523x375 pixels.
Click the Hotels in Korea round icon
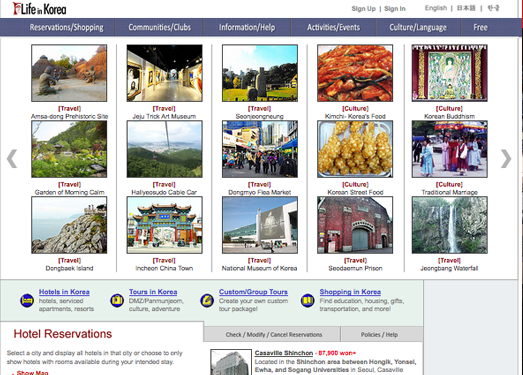[x=27, y=300]
